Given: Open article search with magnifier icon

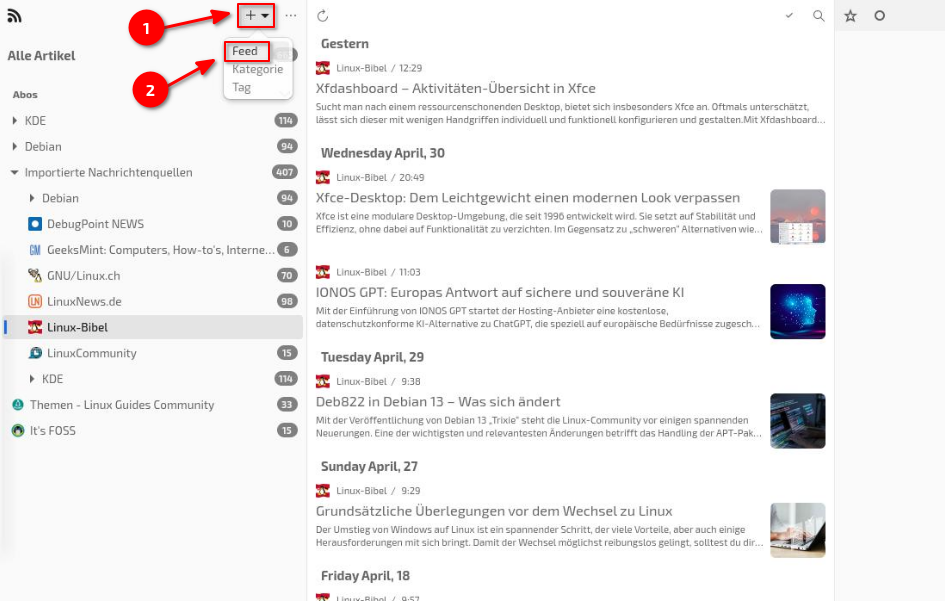Looking at the screenshot, I should coord(818,16).
